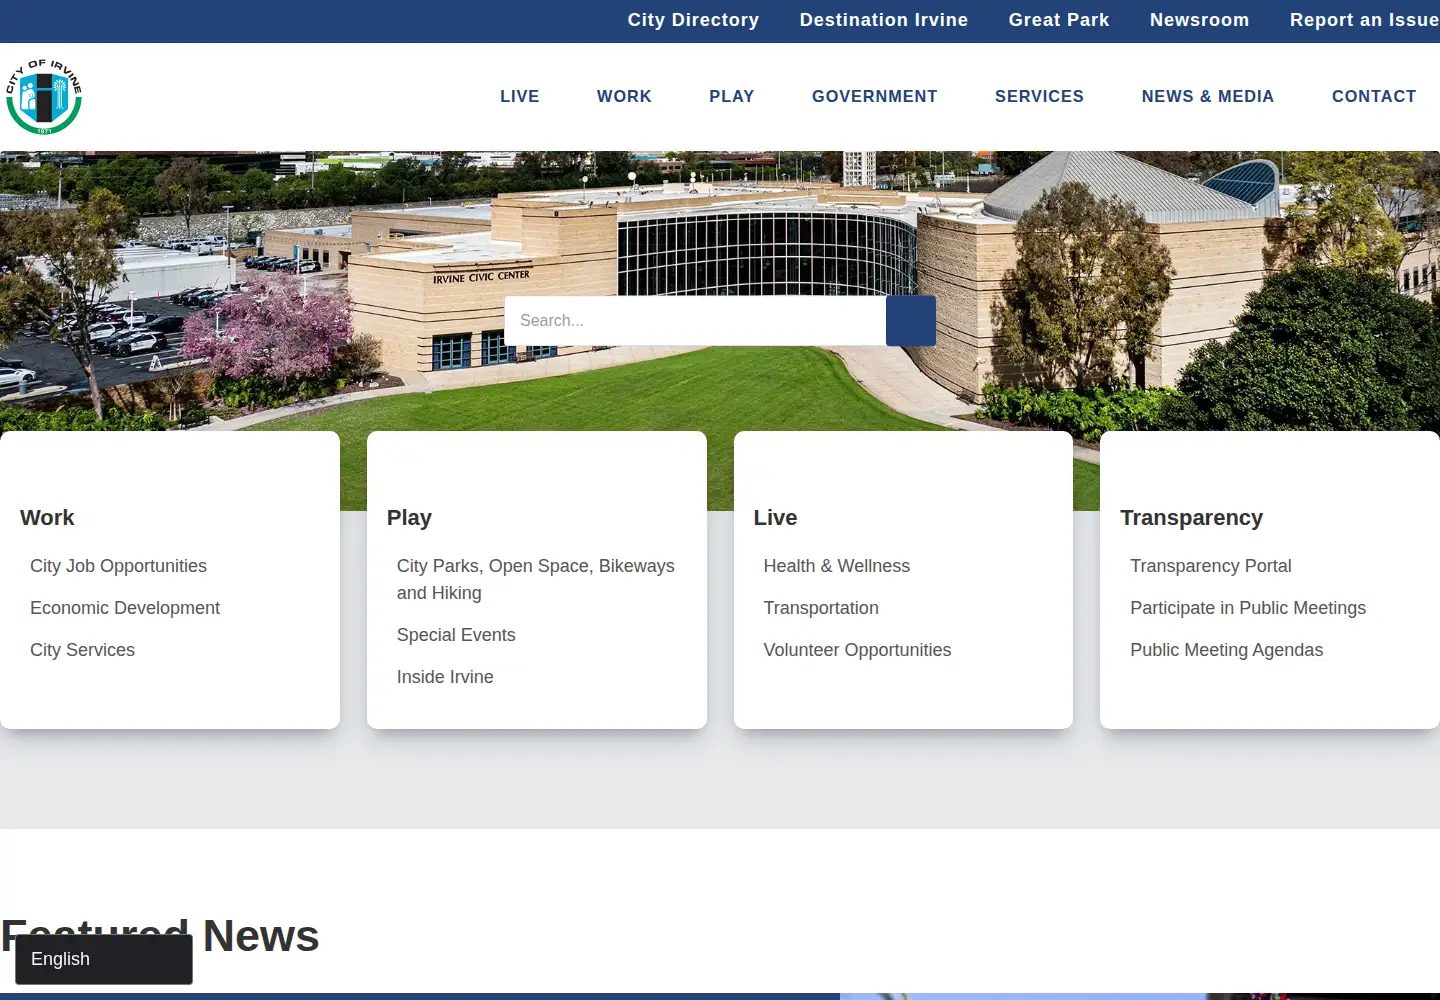Open the Inside Irvine link
1440x1000 pixels.
445,677
